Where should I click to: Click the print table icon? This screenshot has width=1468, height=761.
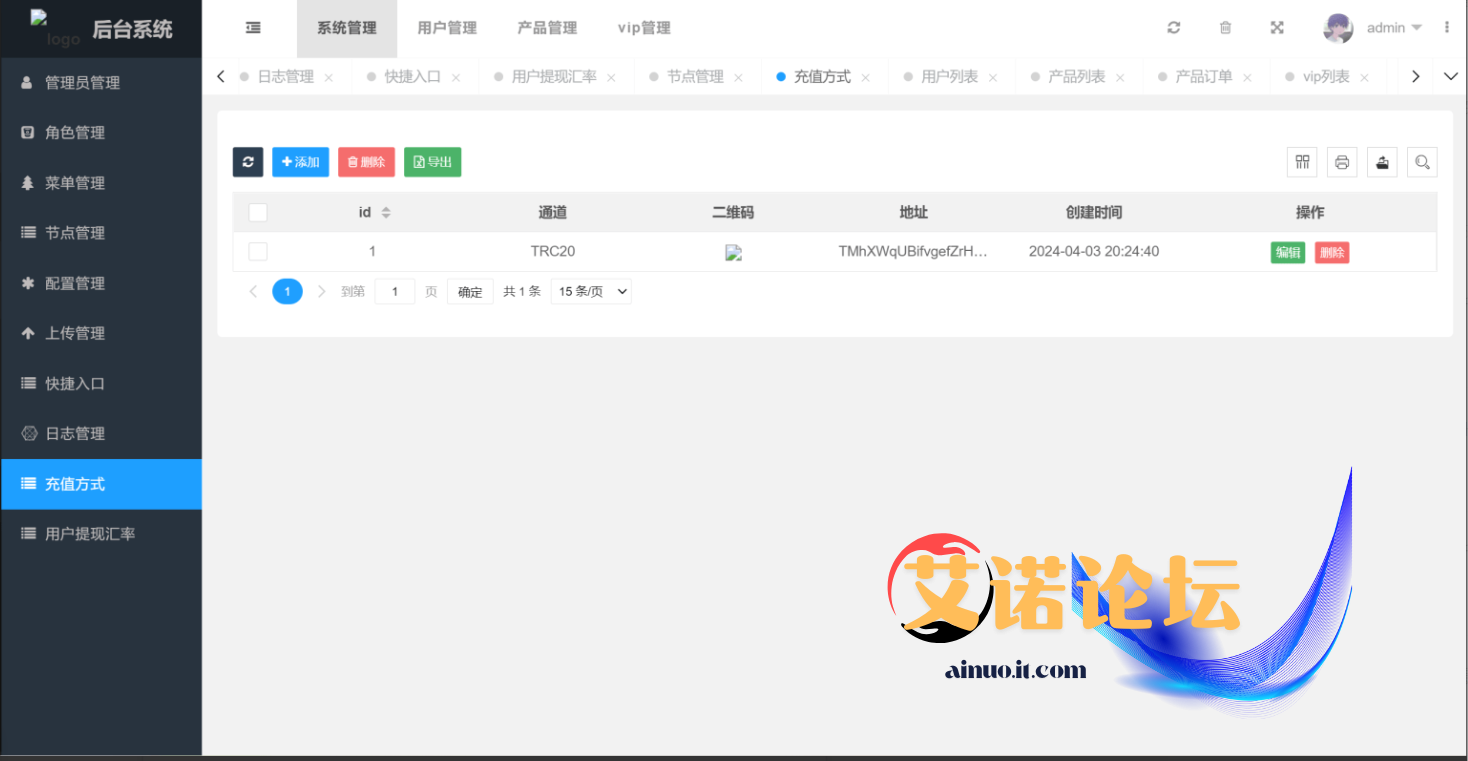[x=1342, y=162]
